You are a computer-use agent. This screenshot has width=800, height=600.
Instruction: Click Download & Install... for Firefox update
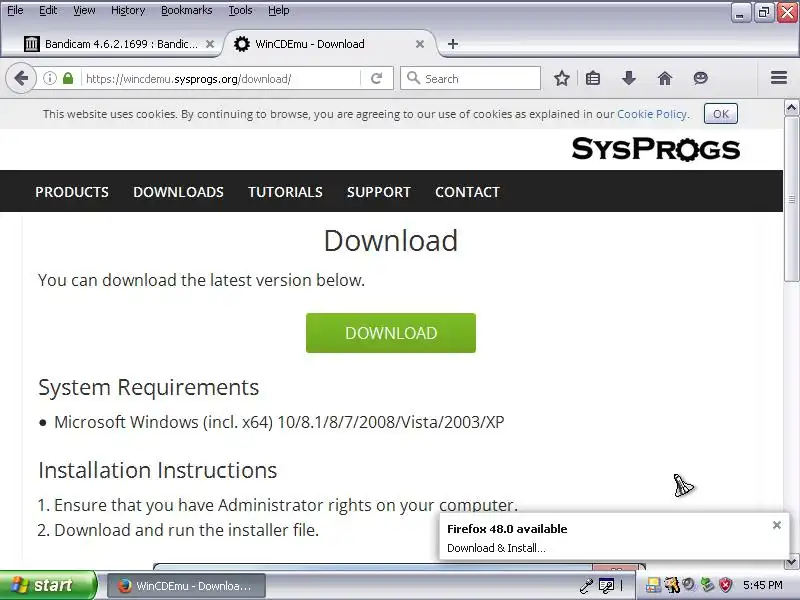tap(496, 548)
